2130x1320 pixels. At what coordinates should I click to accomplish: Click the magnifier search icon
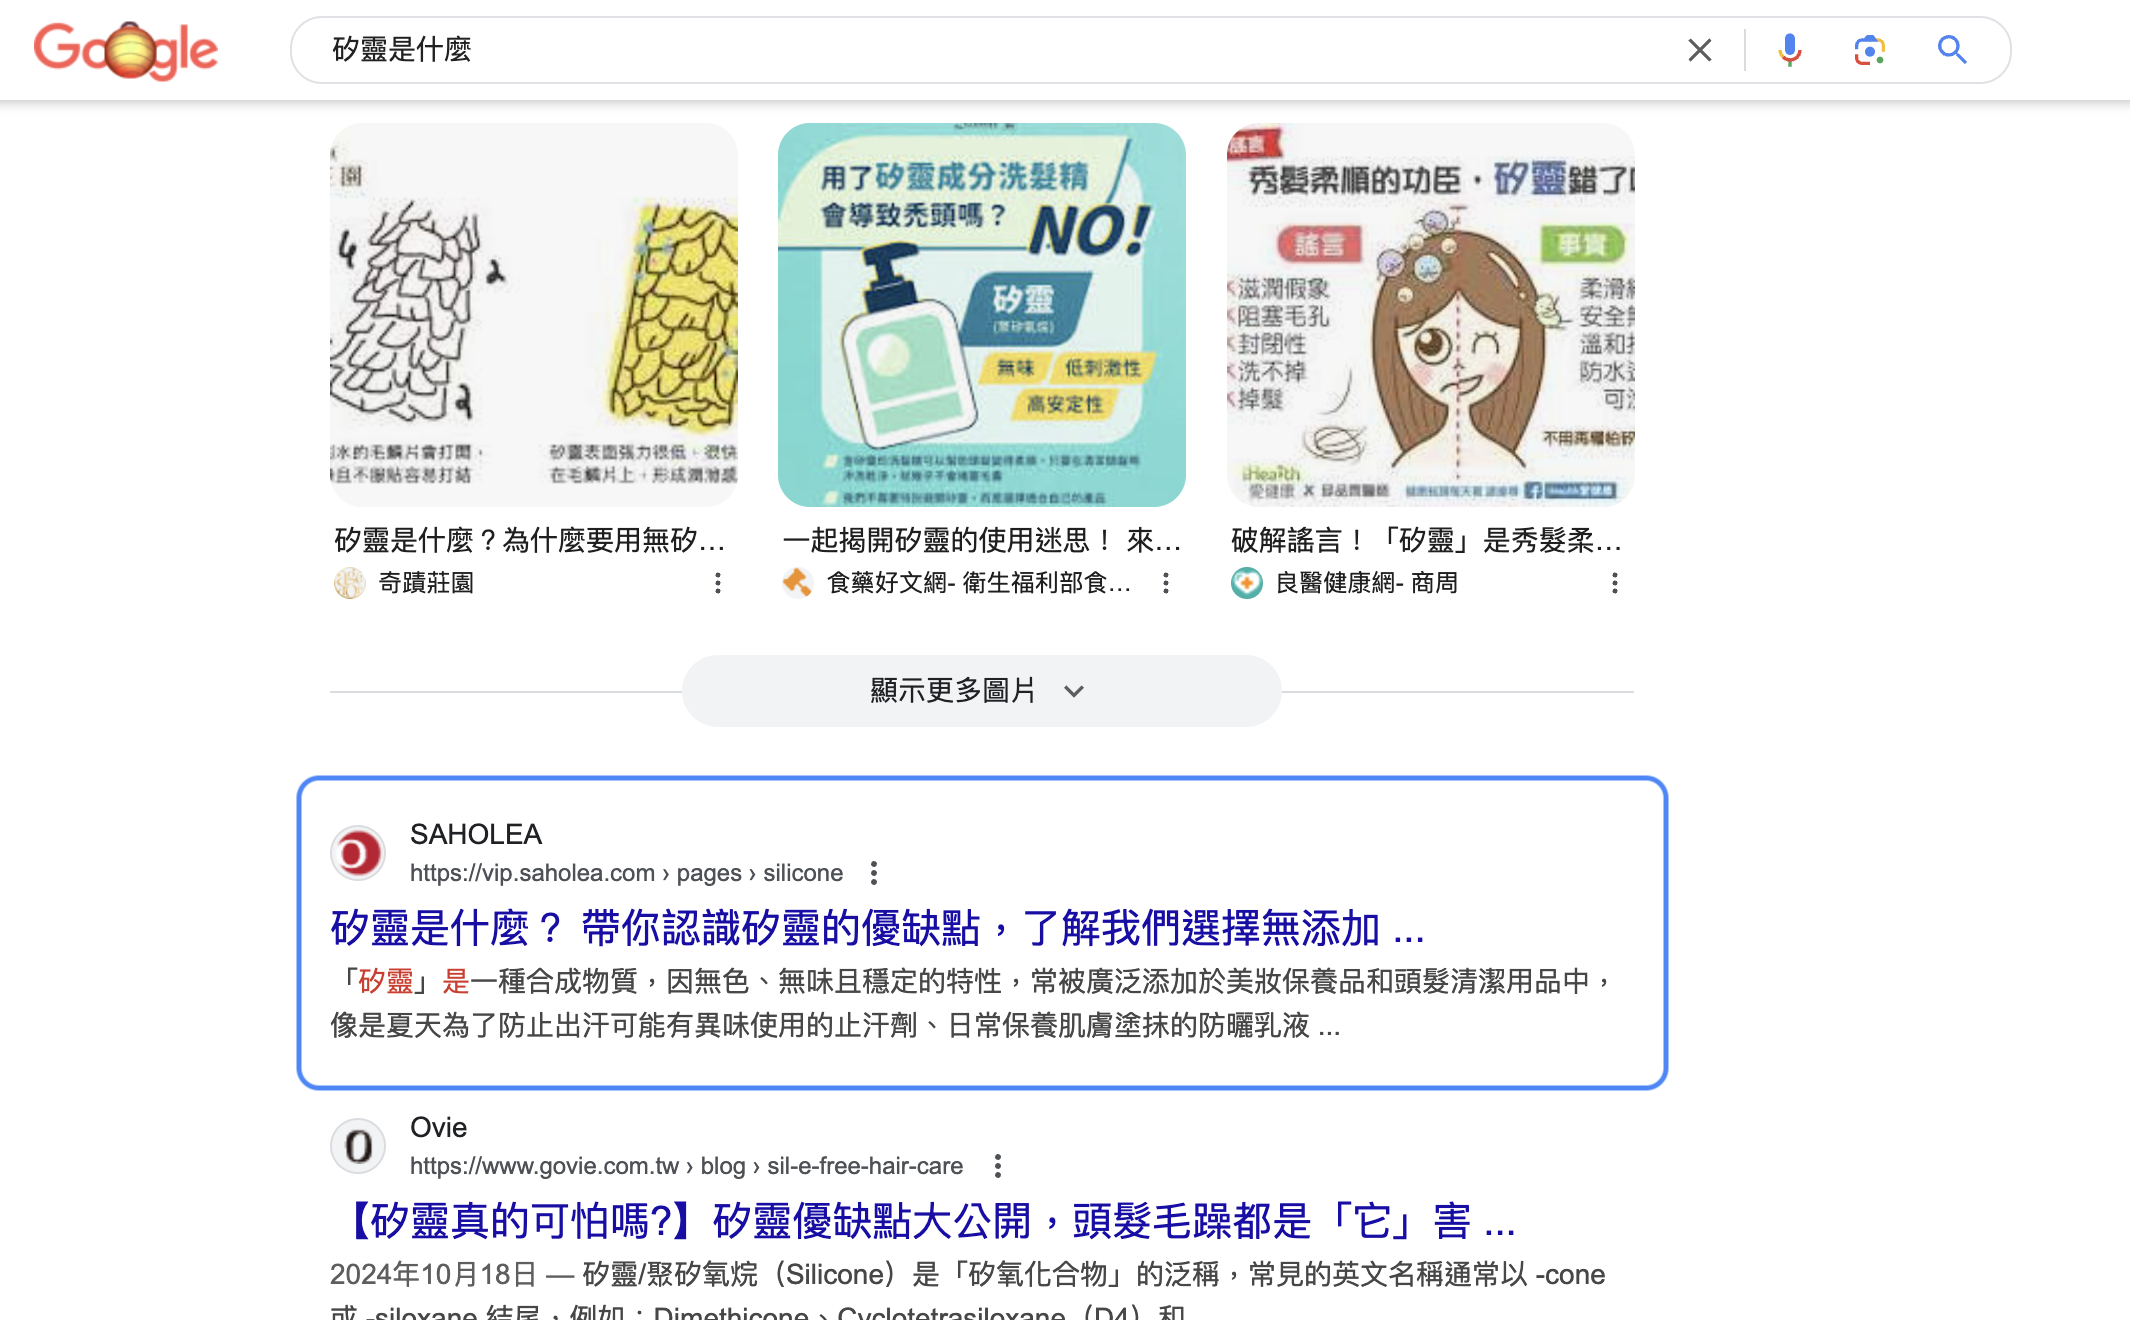(x=1952, y=50)
